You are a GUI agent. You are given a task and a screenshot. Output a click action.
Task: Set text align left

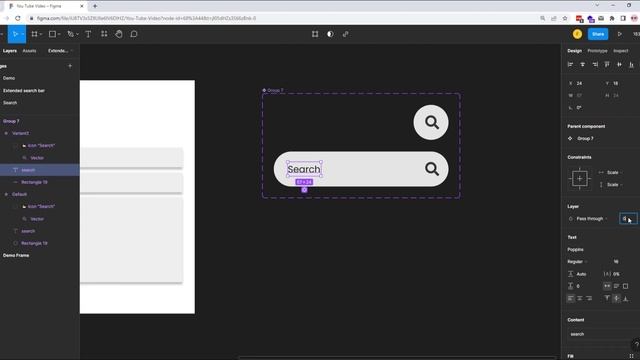[571, 298]
